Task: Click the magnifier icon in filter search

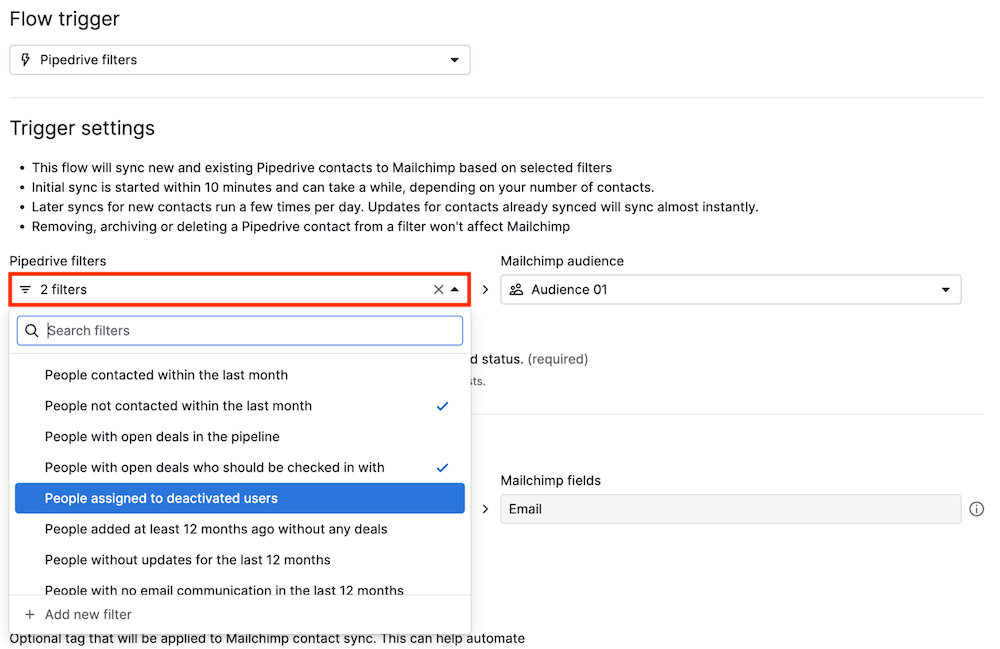Action: (32, 331)
